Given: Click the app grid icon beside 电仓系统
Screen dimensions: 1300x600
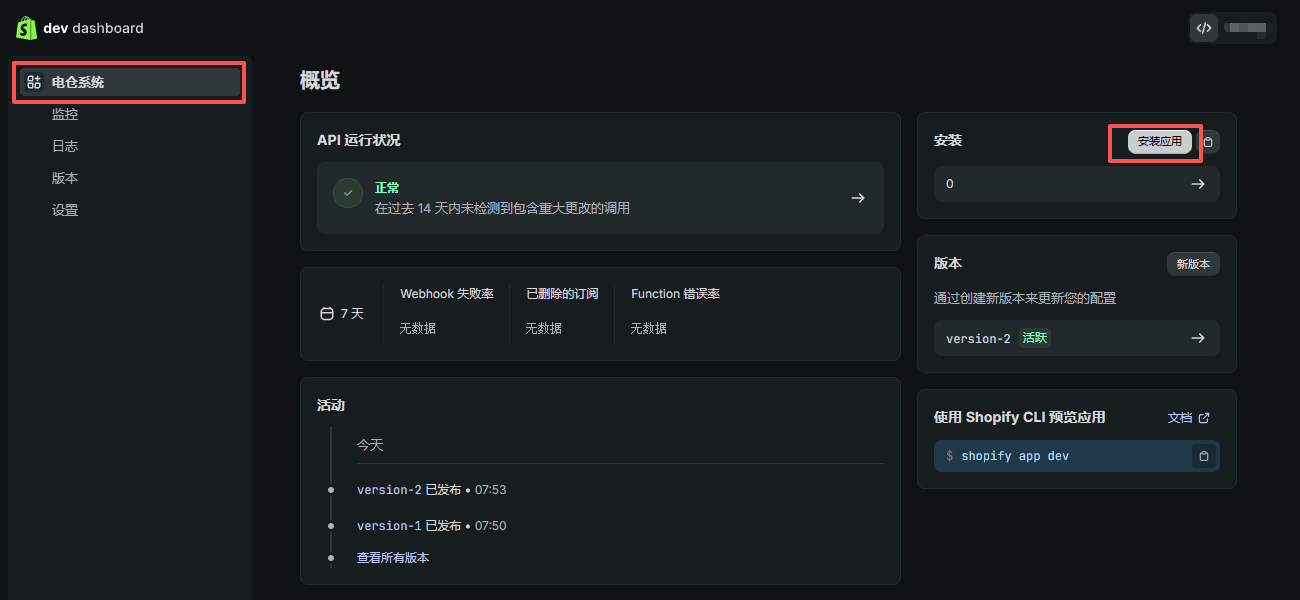Looking at the screenshot, I should point(34,82).
